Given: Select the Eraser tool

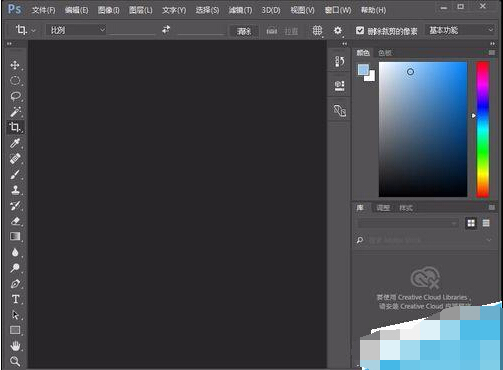Looking at the screenshot, I should coord(15,221).
